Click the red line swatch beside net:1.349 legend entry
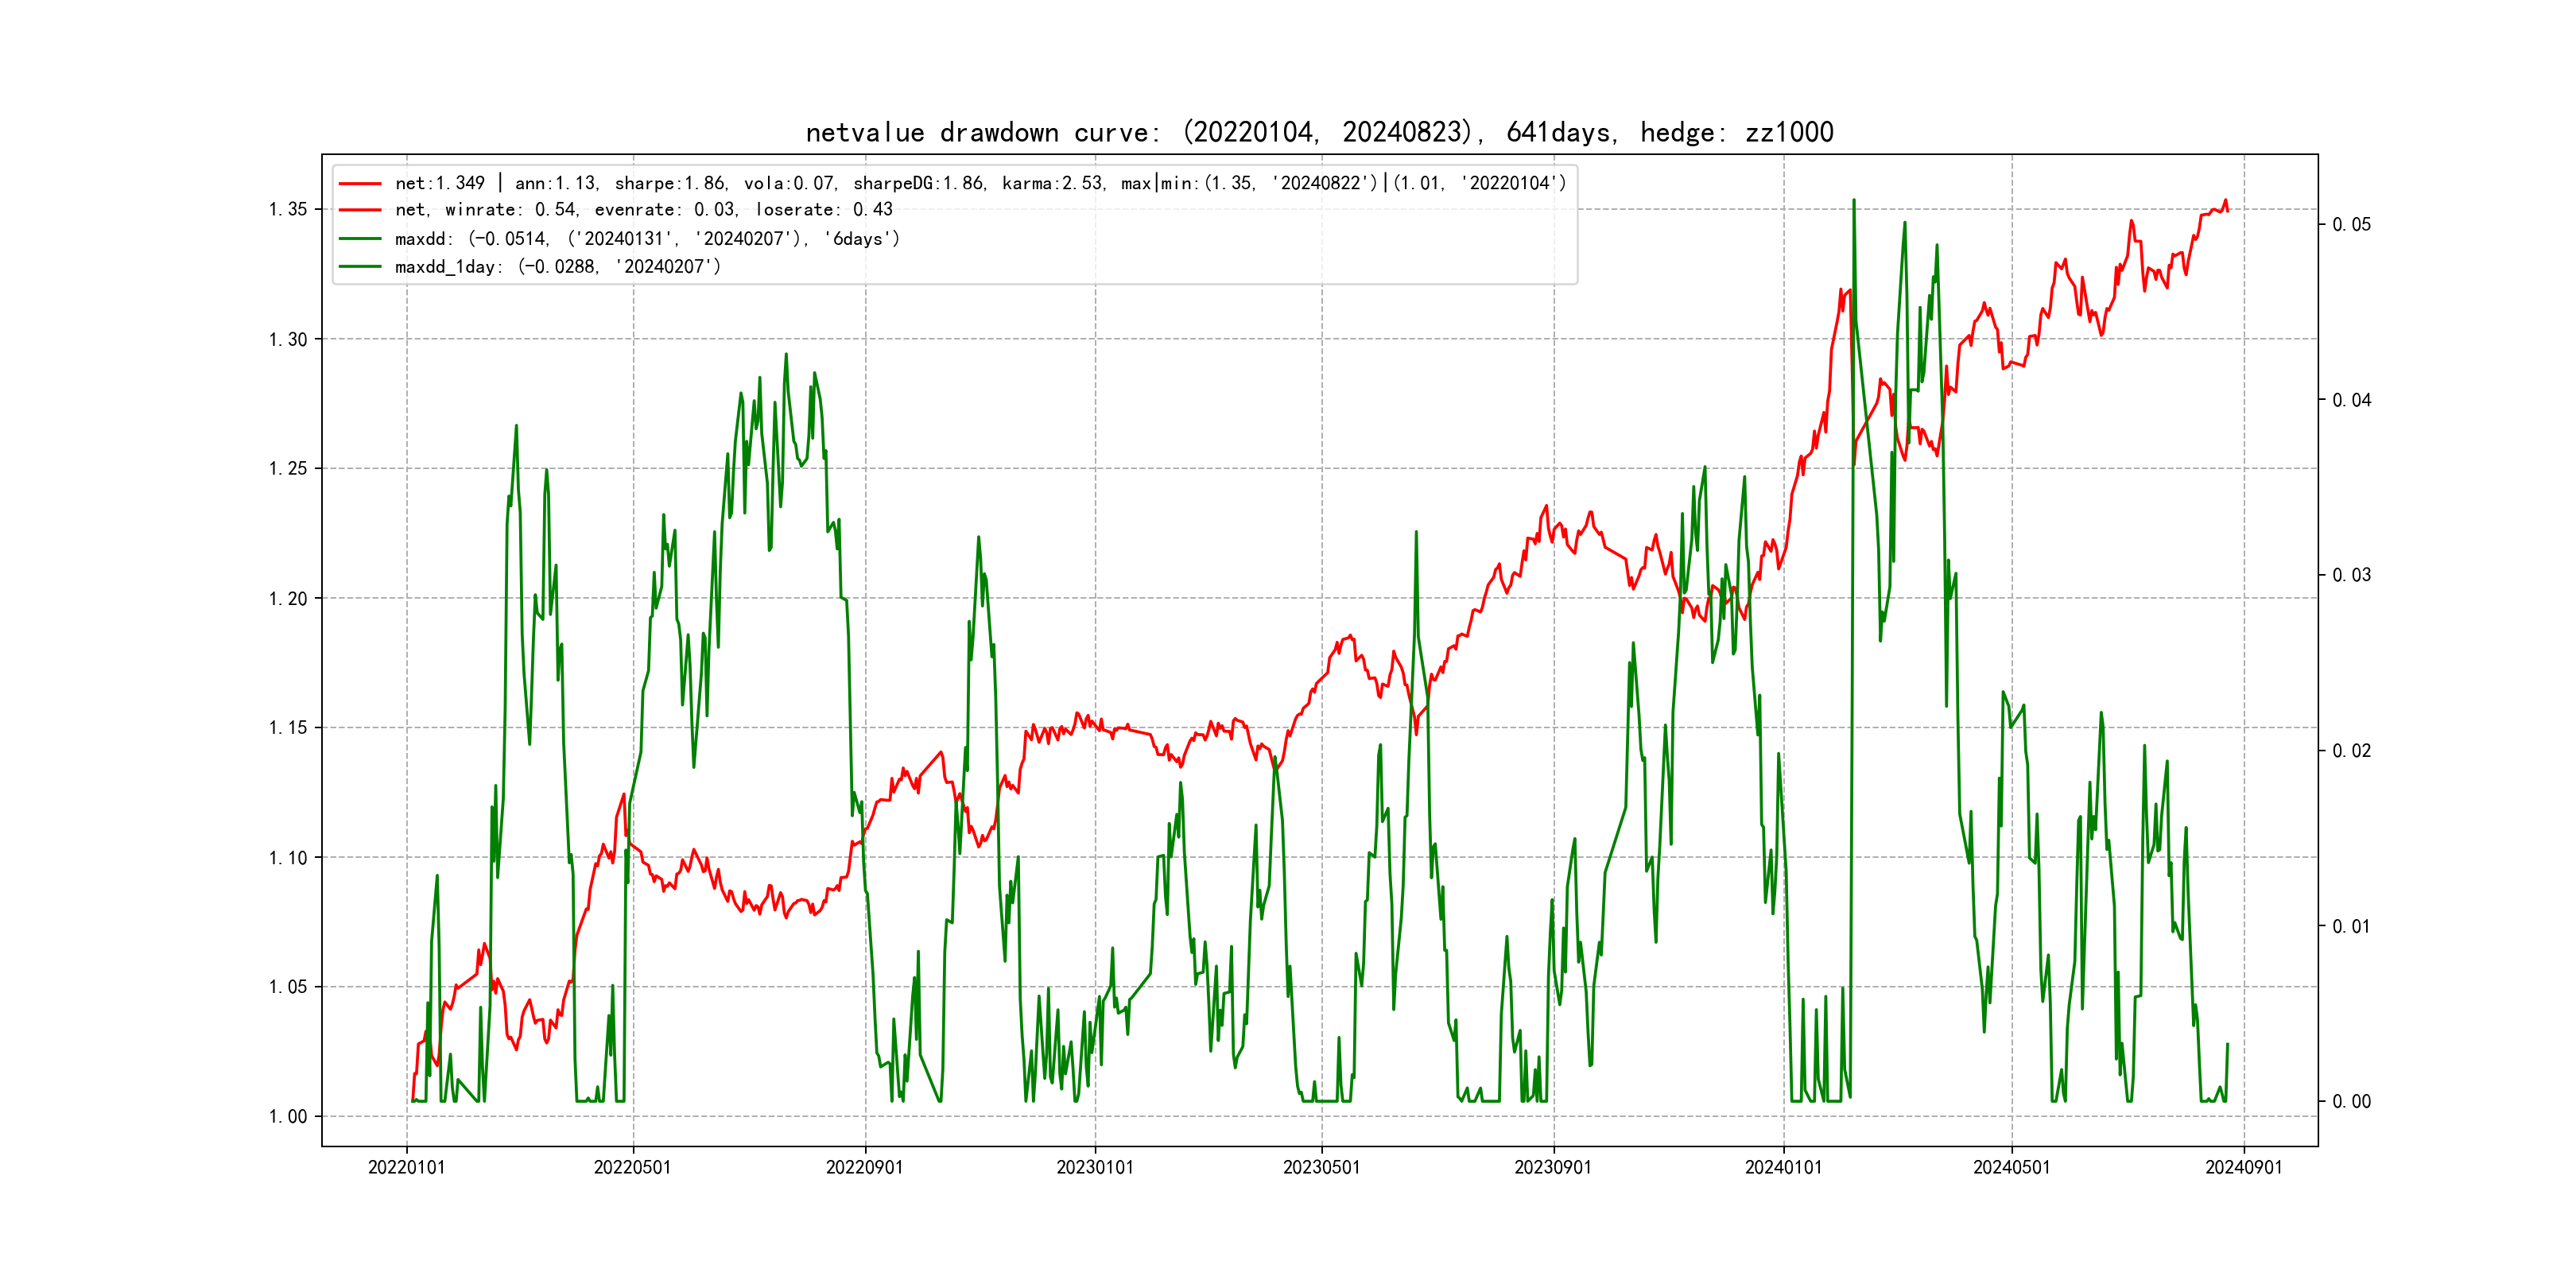This screenshot has height=1288, width=2576. (360, 184)
